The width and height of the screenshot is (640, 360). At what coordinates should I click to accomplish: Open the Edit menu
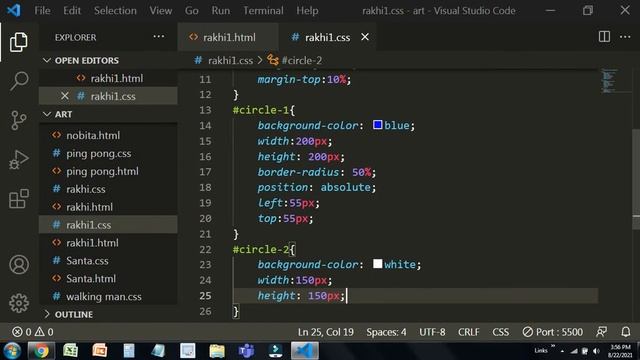tap(72, 10)
